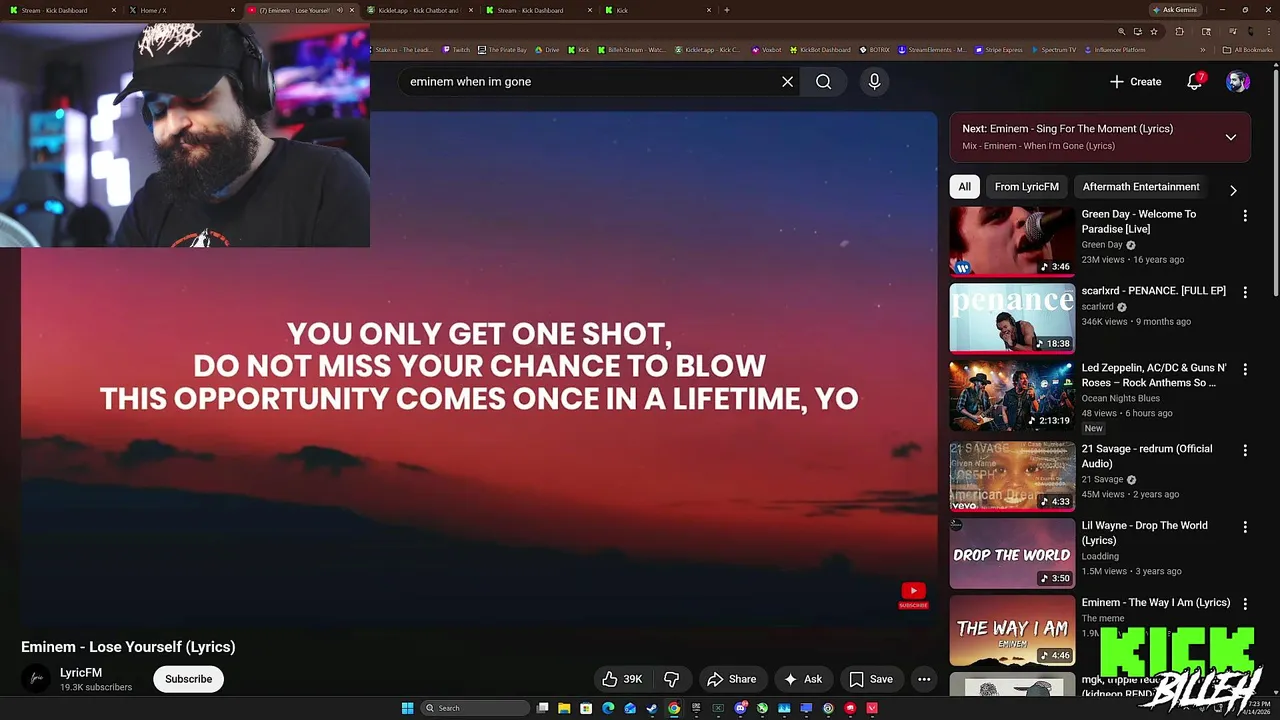Click the search magnifier button

[823, 82]
